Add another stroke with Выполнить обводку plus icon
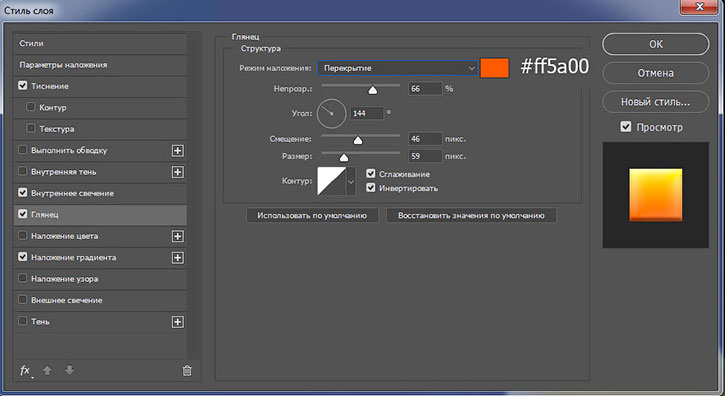 (178, 151)
